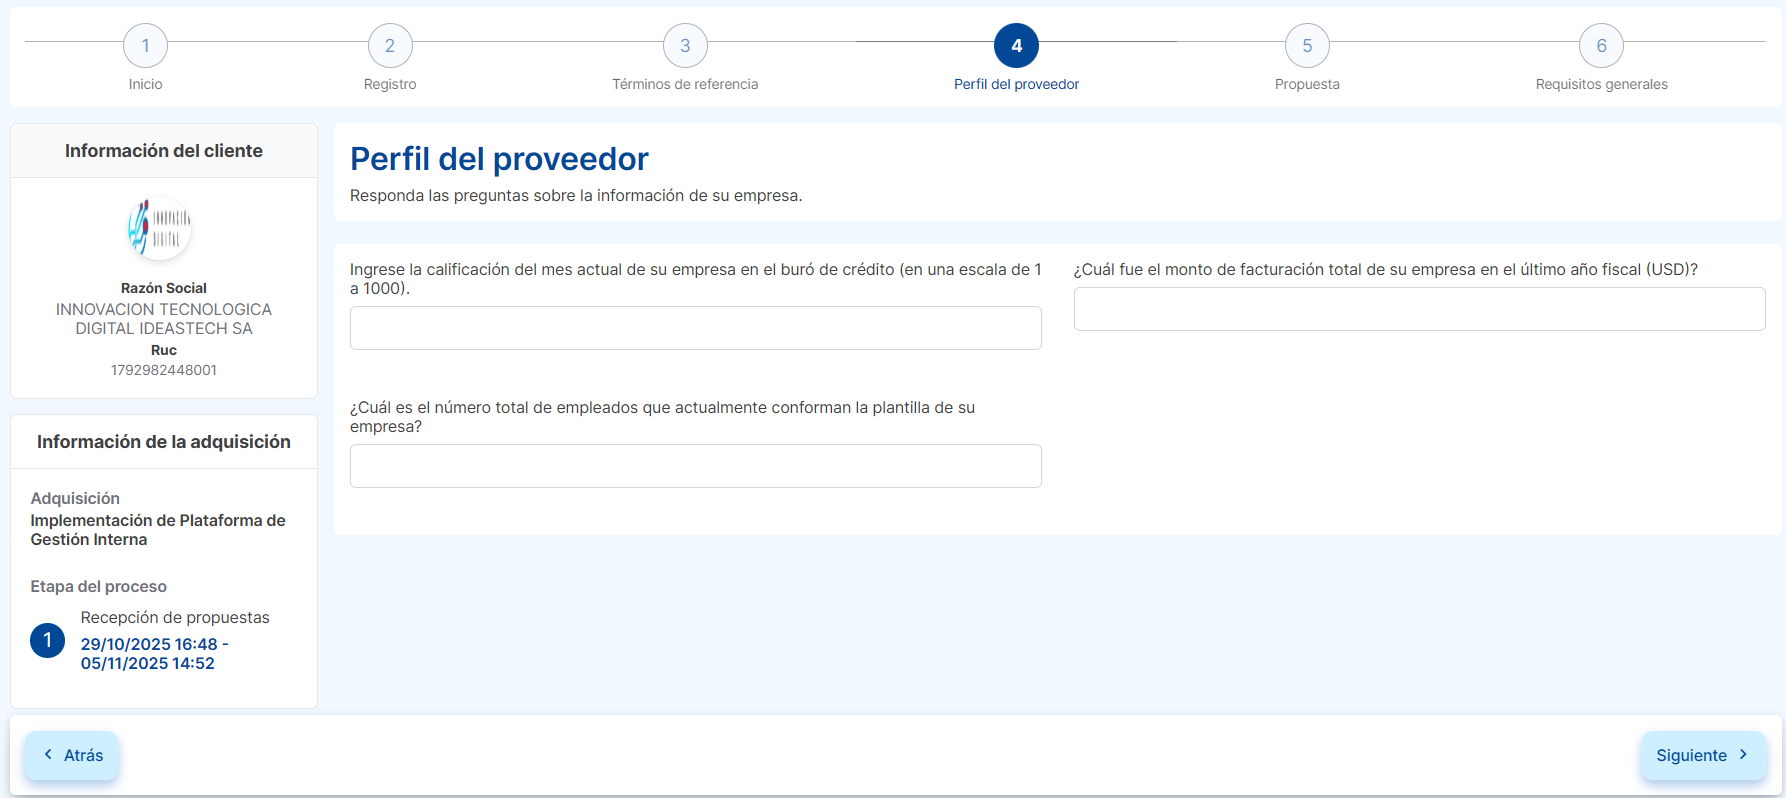The image size is (1786, 798).
Task: Click the 'Recepción de propuestas' stage text
Action: tap(175, 617)
